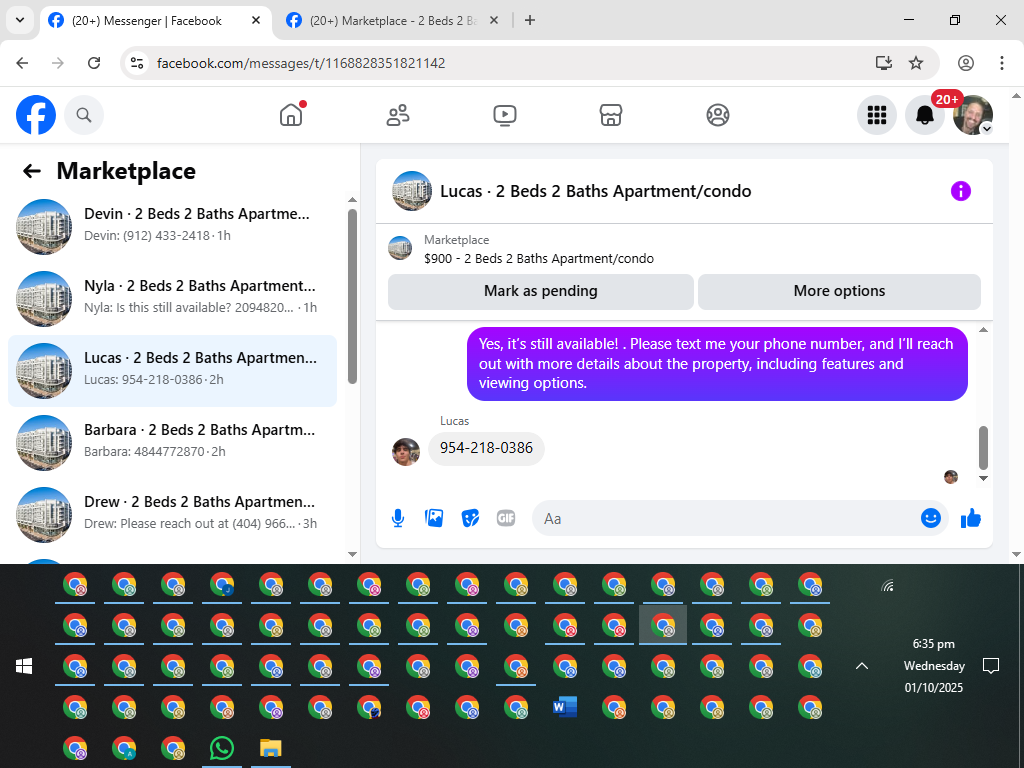Image resolution: width=1024 pixels, height=768 pixels.
Task: Open the Windows notification center icon
Action: pyautogui.click(x=991, y=666)
